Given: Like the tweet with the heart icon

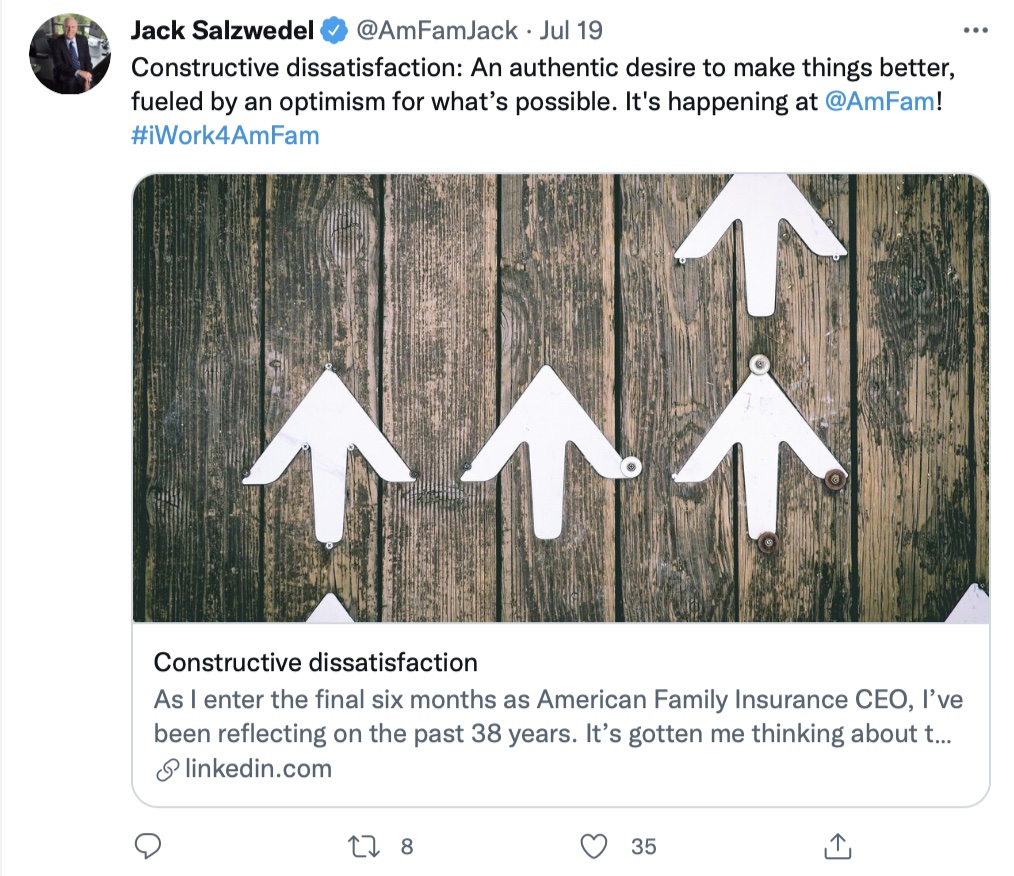Looking at the screenshot, I should tap(595, 846).
